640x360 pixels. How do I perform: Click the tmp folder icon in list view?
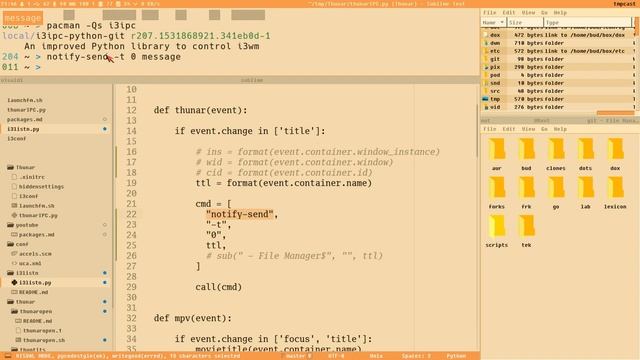486,99
